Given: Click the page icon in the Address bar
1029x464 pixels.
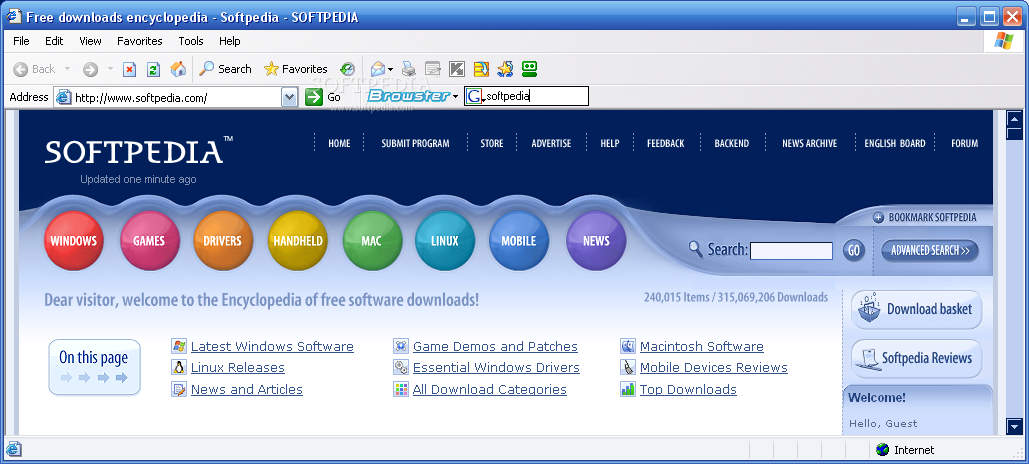Looking at the screenshot, I should pyautogui.click(x=63, y=97).
